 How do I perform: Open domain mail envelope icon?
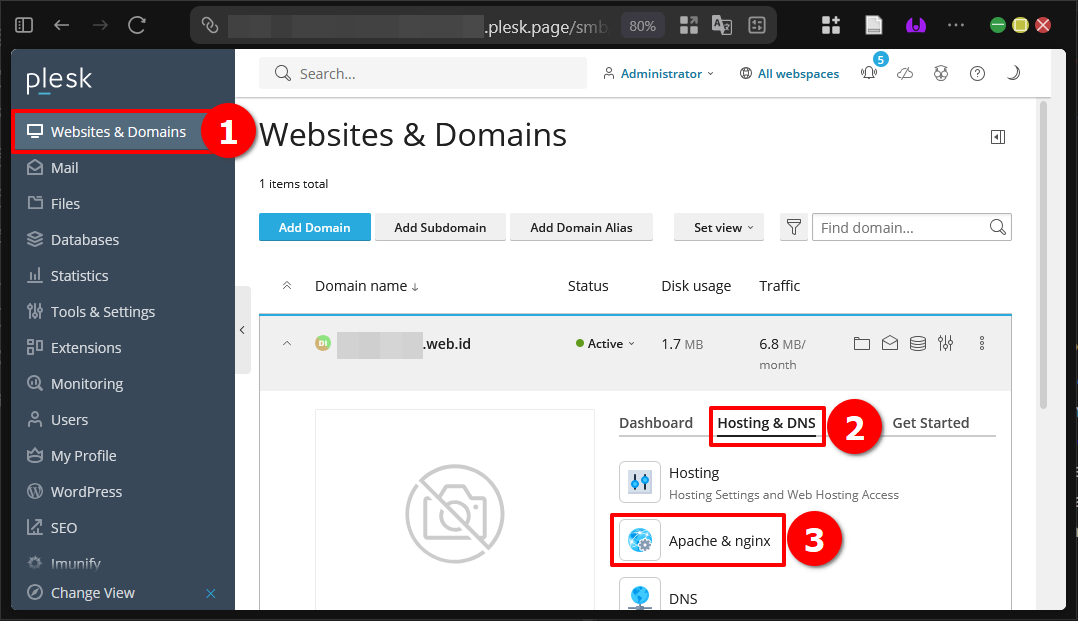890,342
